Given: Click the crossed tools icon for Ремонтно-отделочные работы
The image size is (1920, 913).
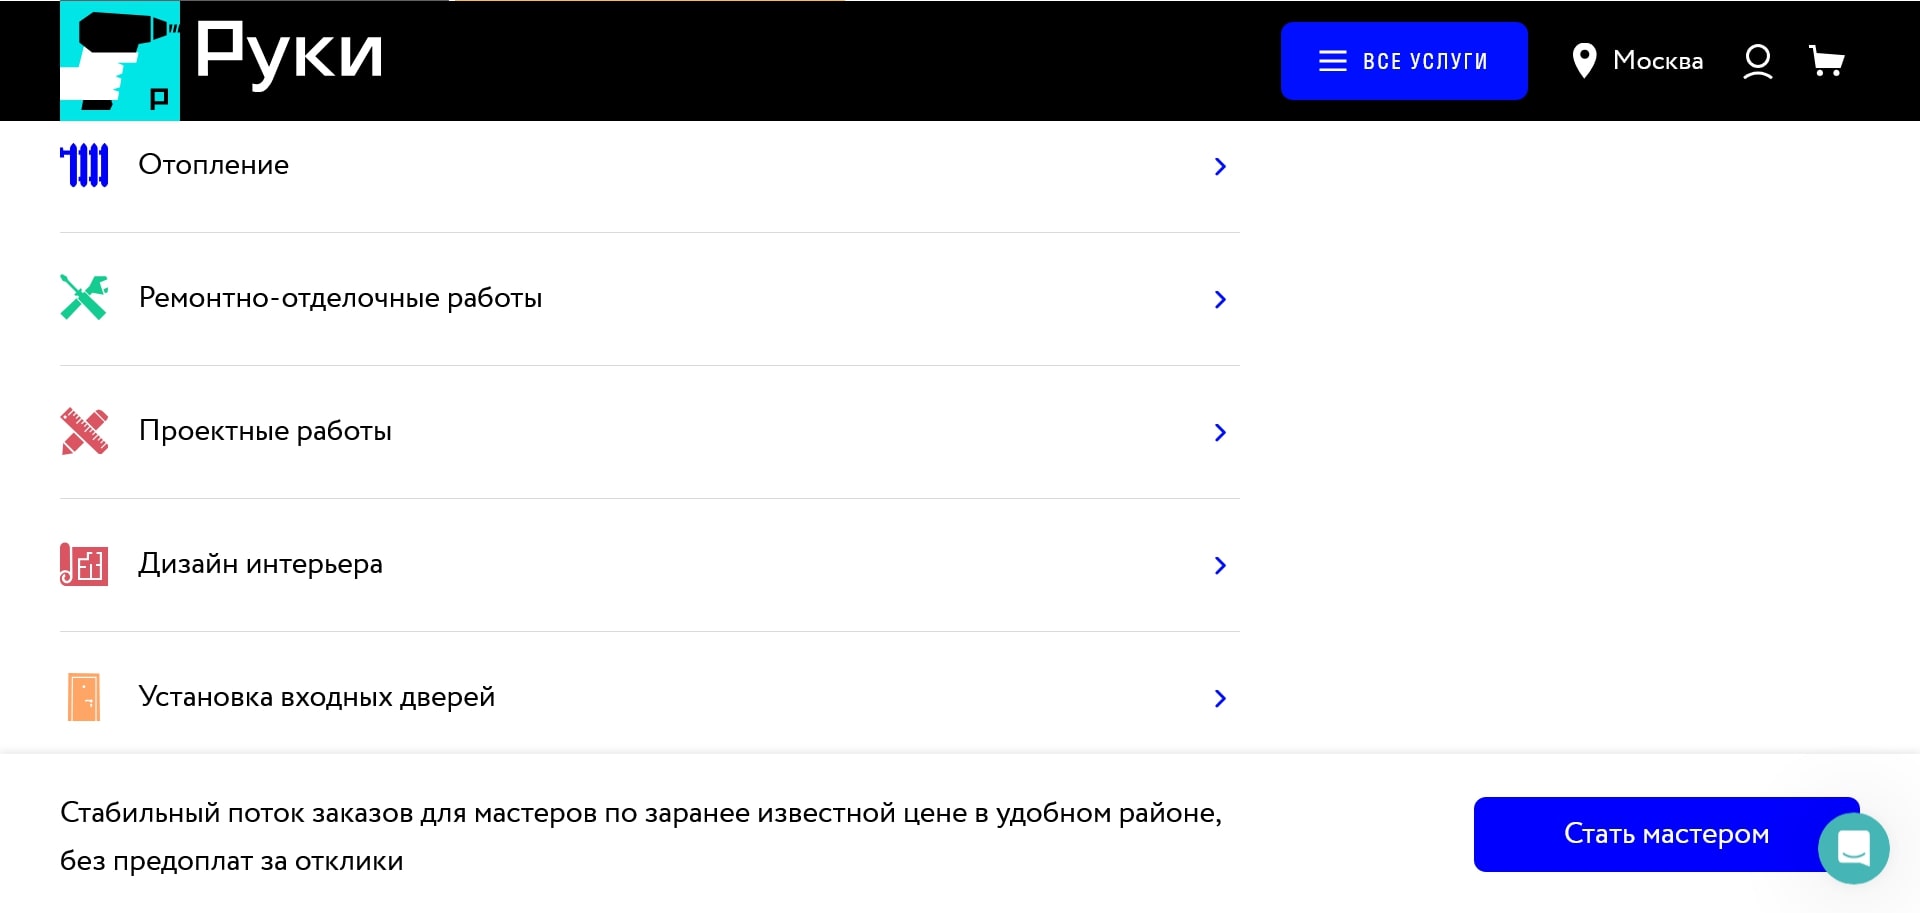Looking at the screenshot, I should (84, 297).
